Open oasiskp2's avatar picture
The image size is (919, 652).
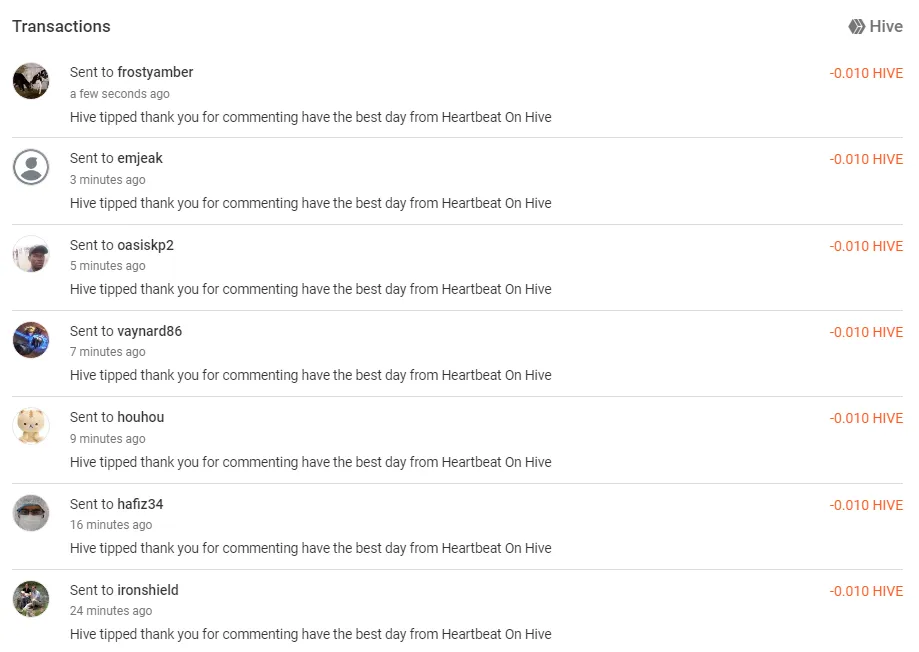click(31, 254)
